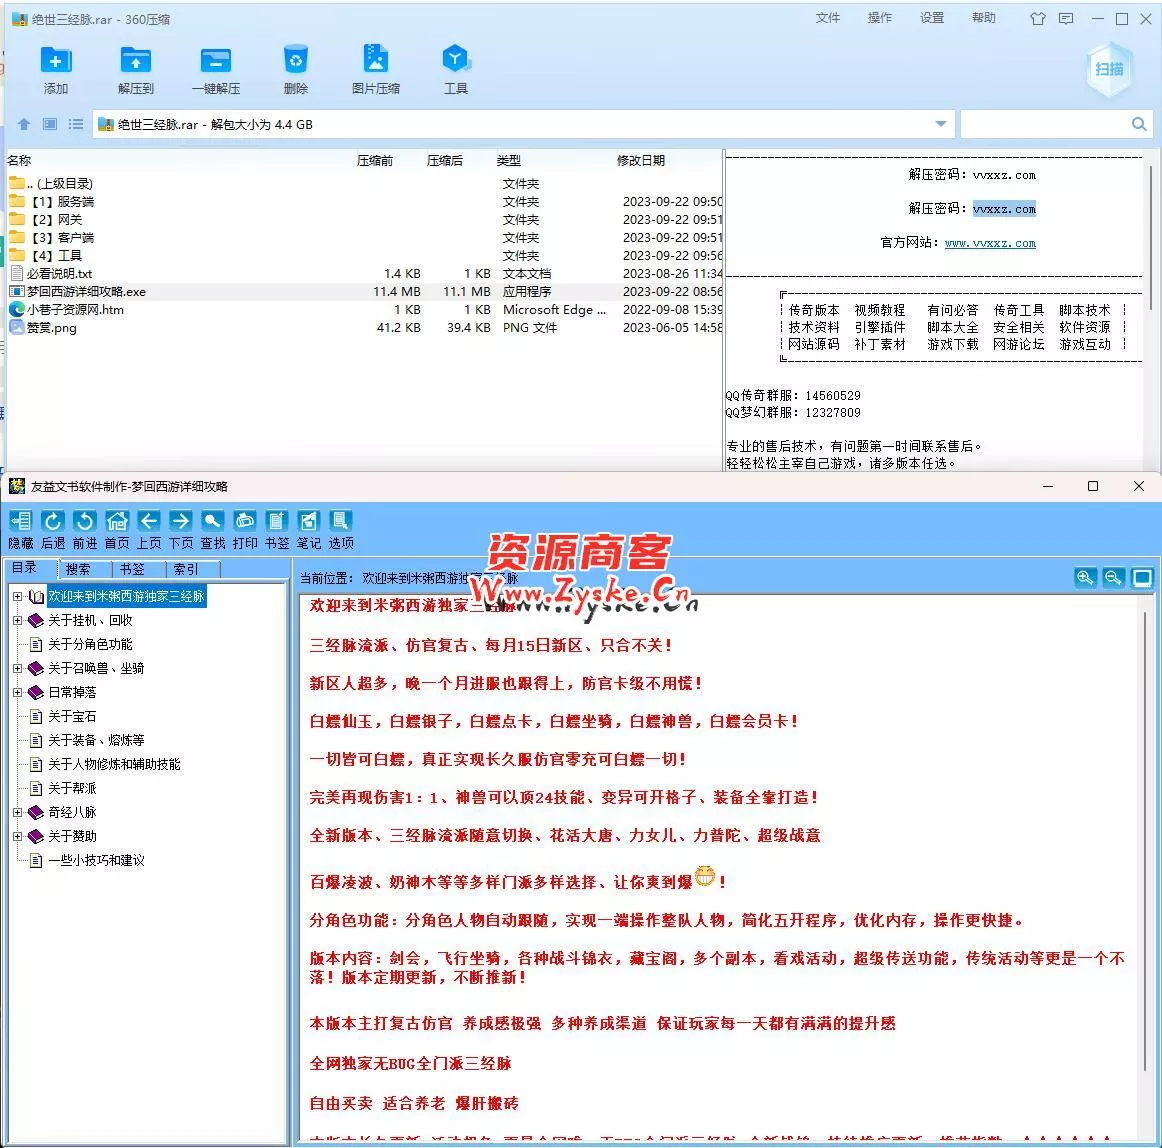Click the 查找 (Find) toolbar icon
The height and width of the screenshot is (1148, 1162).
point(212,521)
